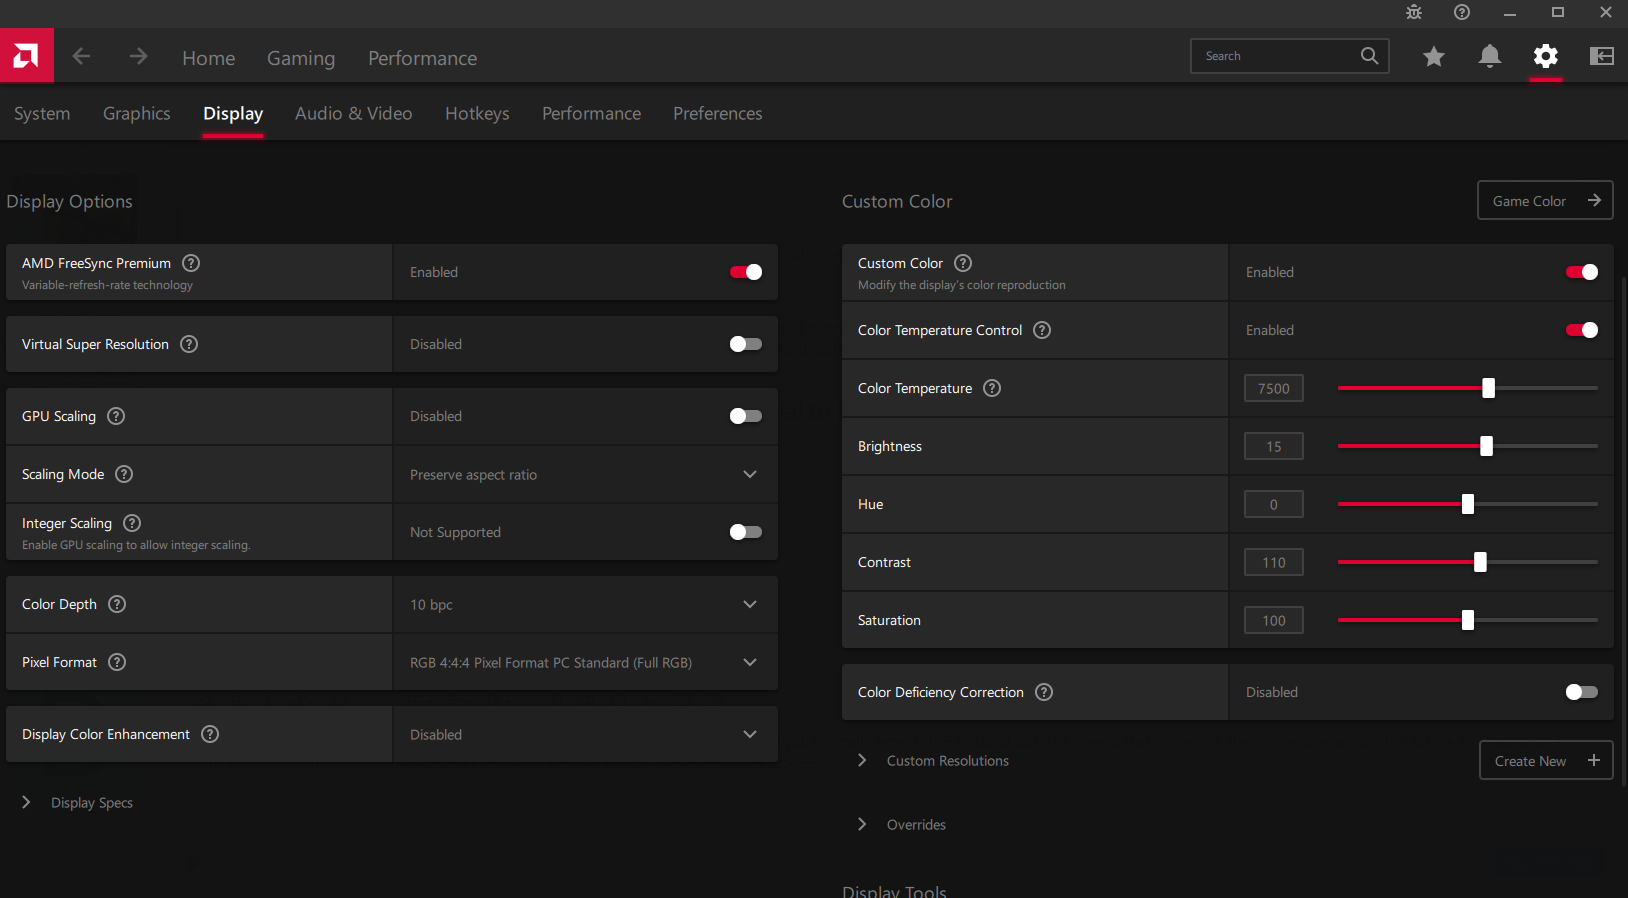Screen dimensions: 1628x898
Task: Open Game Color button
Action: pyautogui.click(x=1545, y=200)
